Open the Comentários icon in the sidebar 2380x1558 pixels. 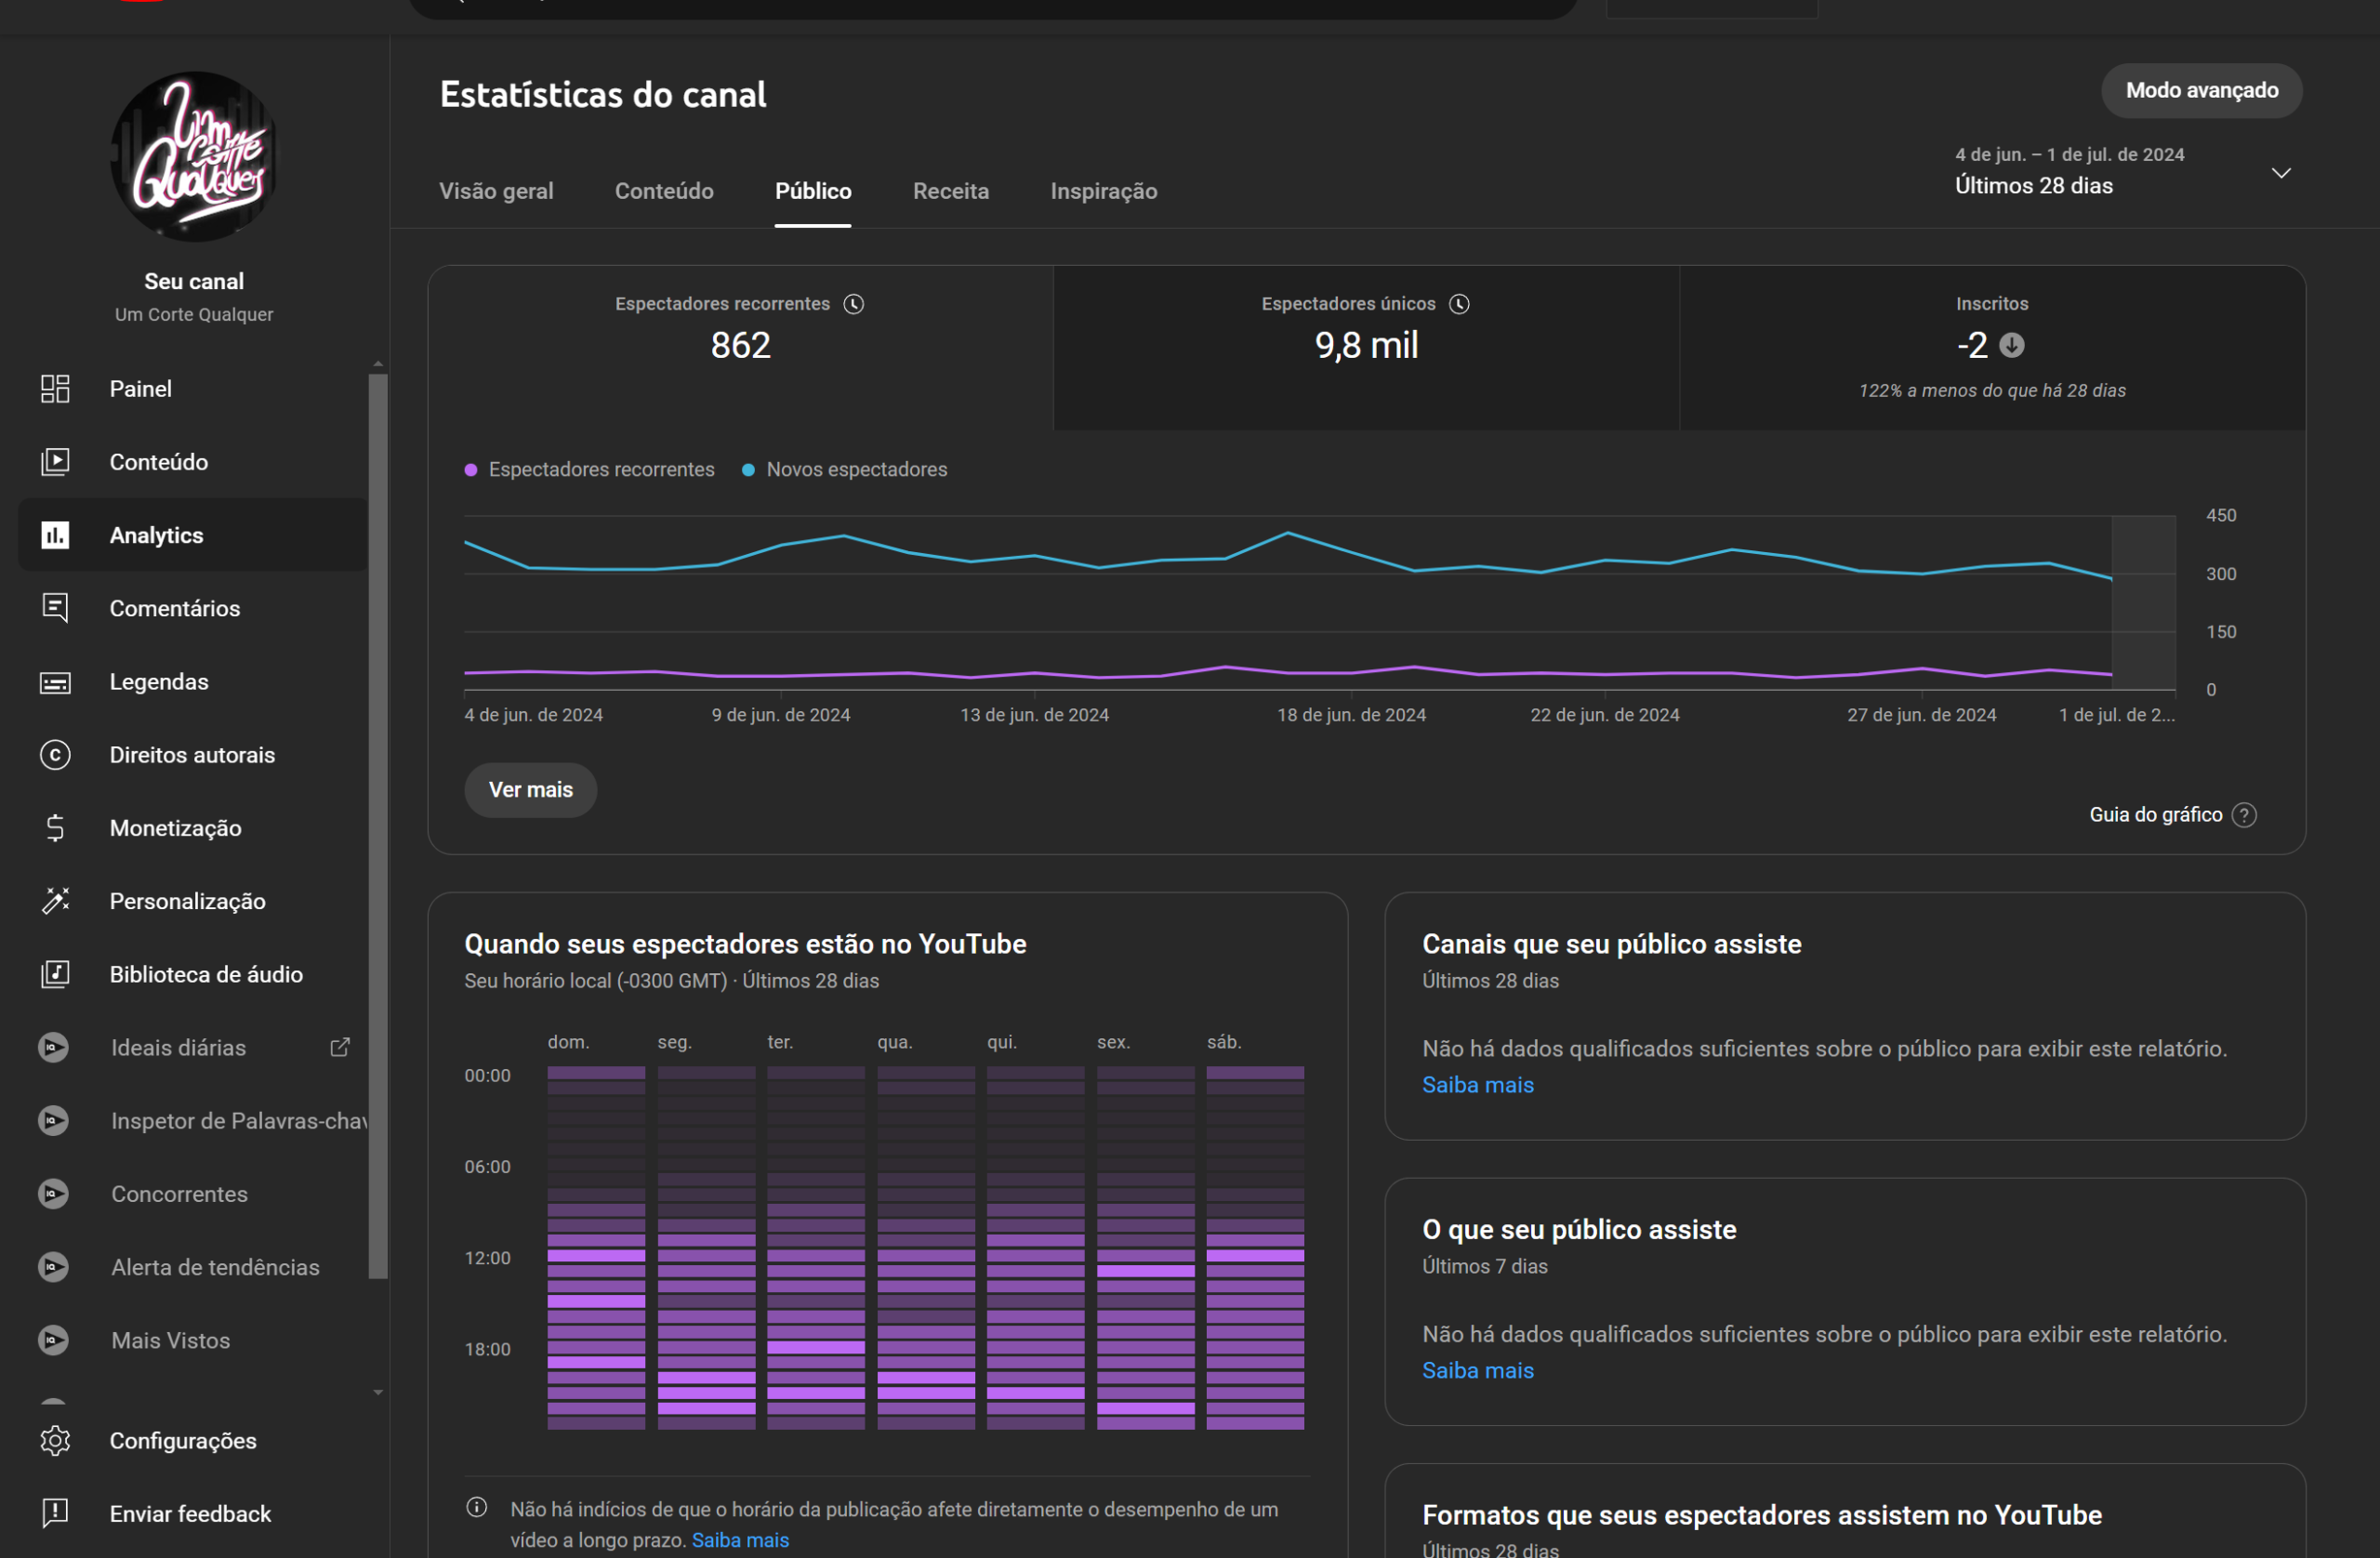[55, 608]
